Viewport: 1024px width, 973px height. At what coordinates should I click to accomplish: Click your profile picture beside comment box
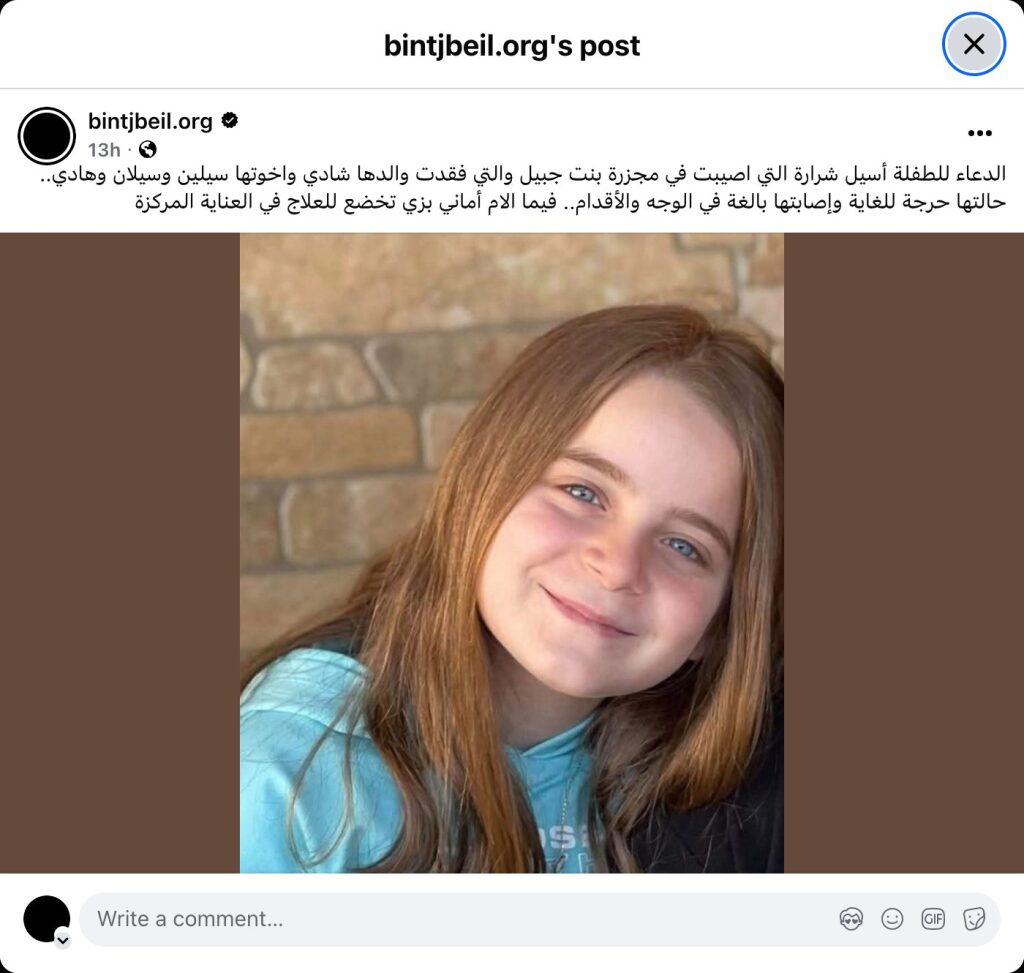point(46,919)
